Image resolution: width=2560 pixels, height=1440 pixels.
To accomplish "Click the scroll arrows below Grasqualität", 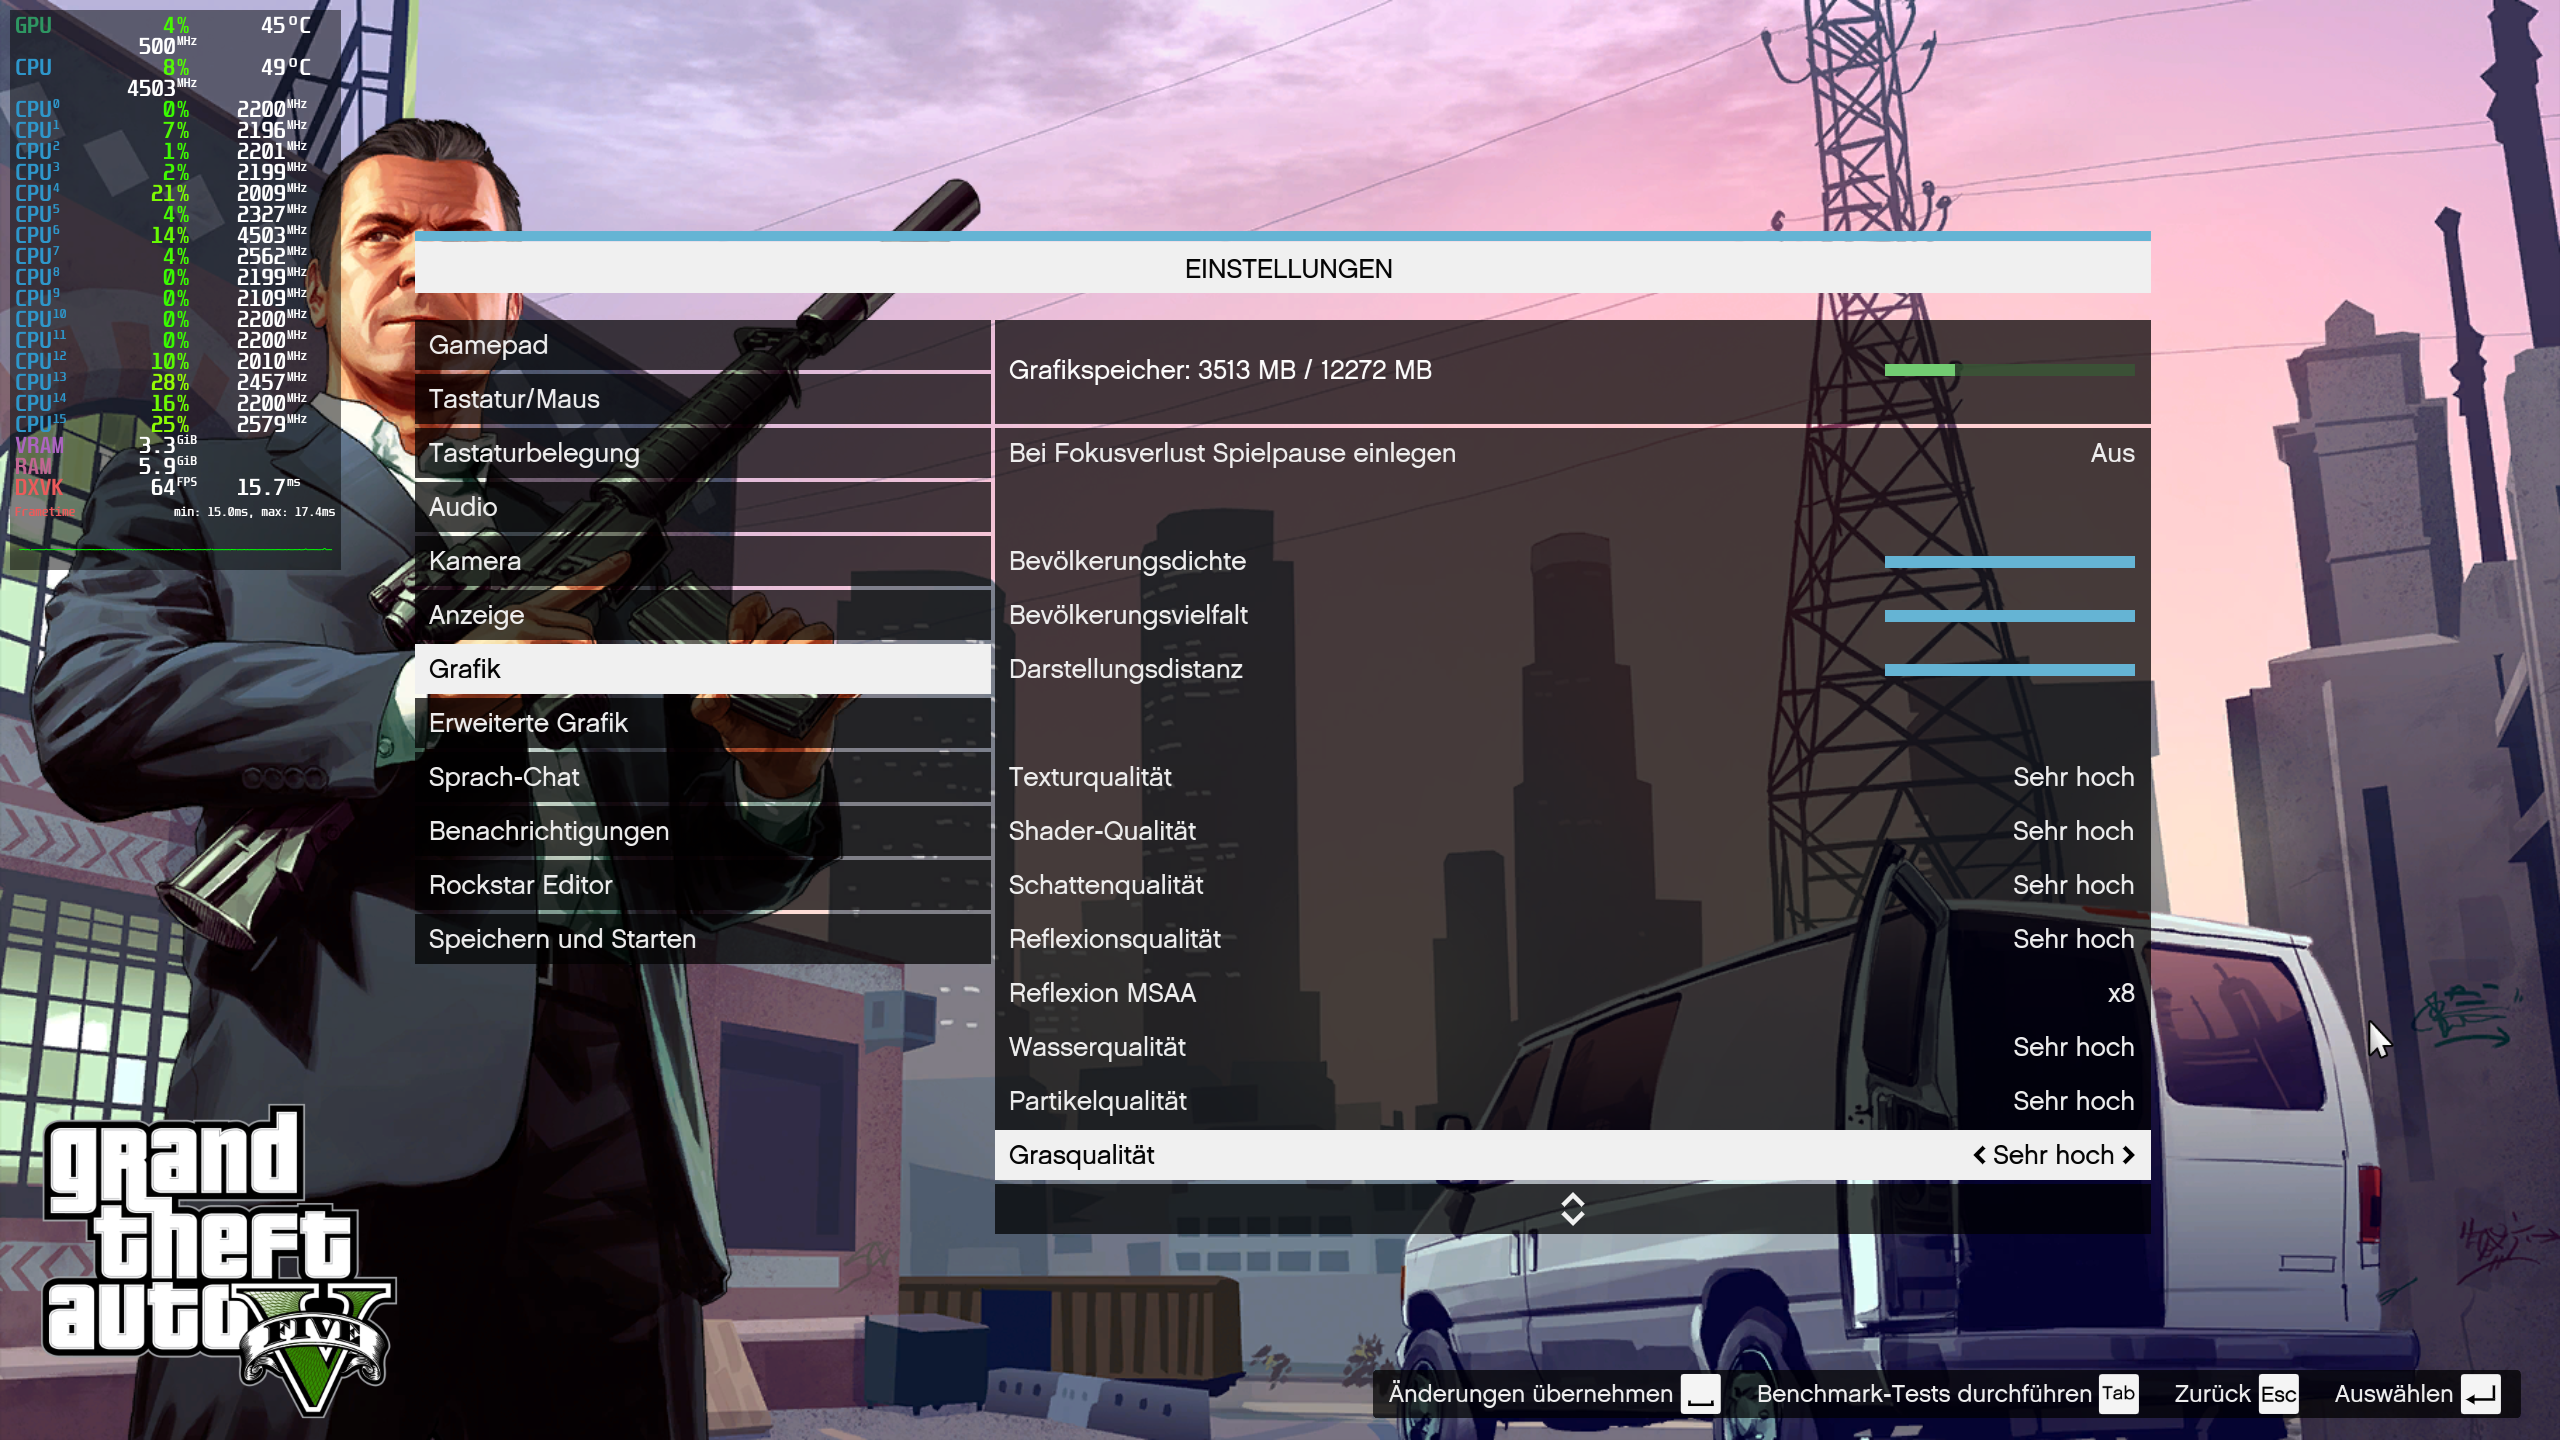I will [x=1572, y=1209].
